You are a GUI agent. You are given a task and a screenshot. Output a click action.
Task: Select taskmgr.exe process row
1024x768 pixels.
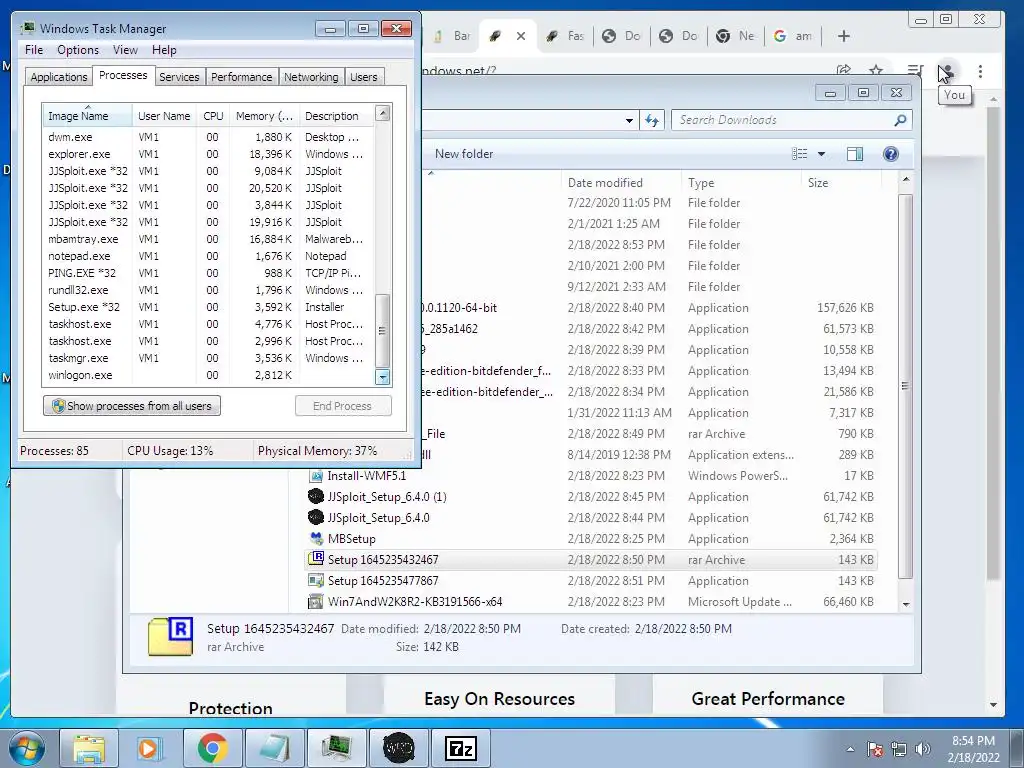pos(207,358)
